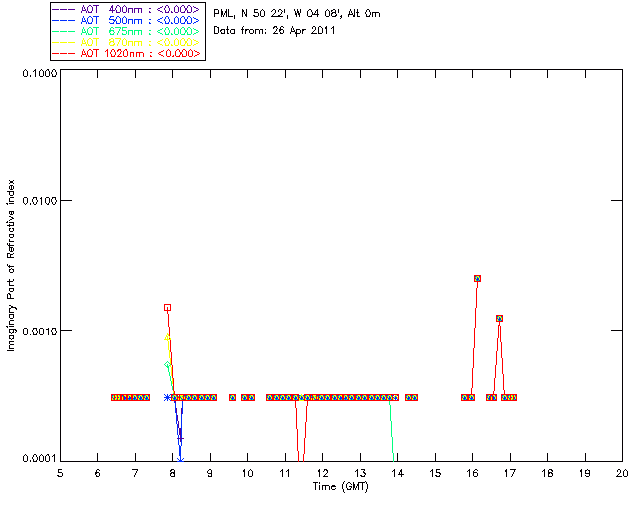The image size is (640, 512).
Task: Click the 0.0010 y-axis tick label
Action: click(40, 331)
